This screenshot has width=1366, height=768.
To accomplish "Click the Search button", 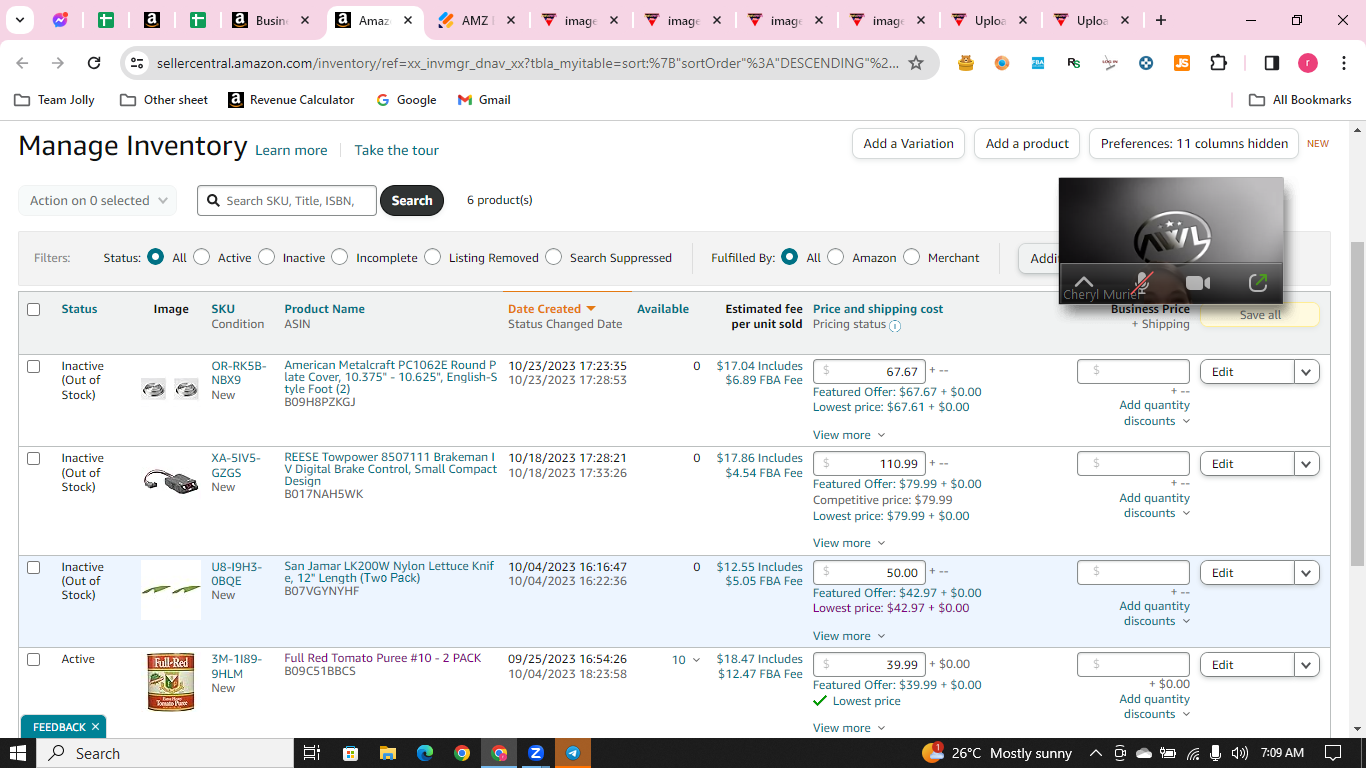I will pyautogui.click(x=411, y=200).
